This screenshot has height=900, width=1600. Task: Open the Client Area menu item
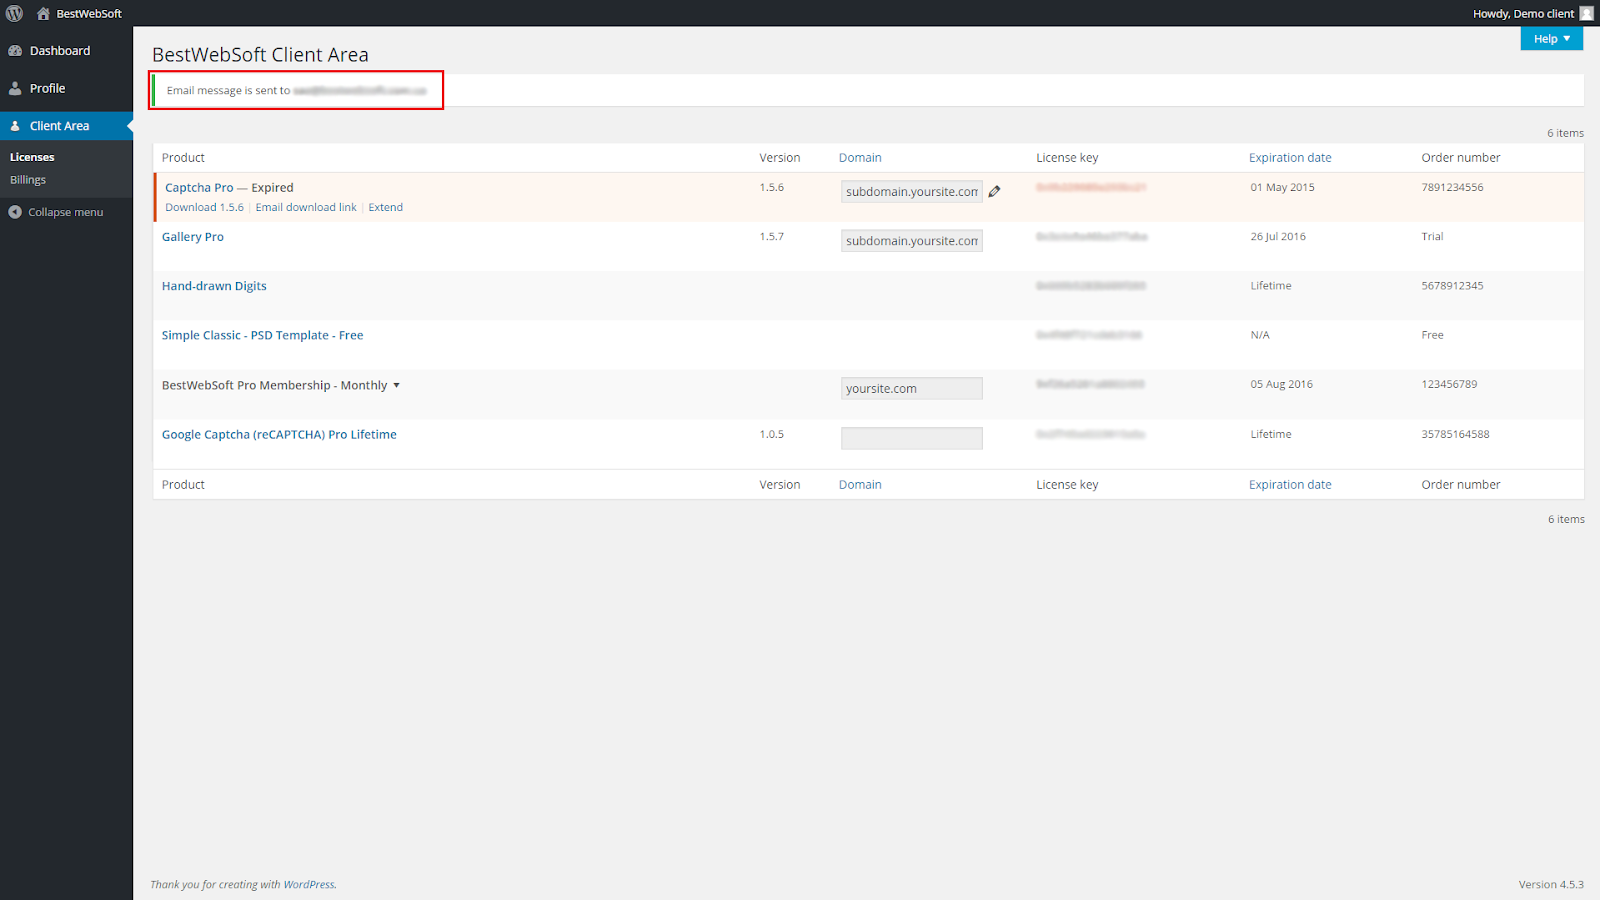66,126
